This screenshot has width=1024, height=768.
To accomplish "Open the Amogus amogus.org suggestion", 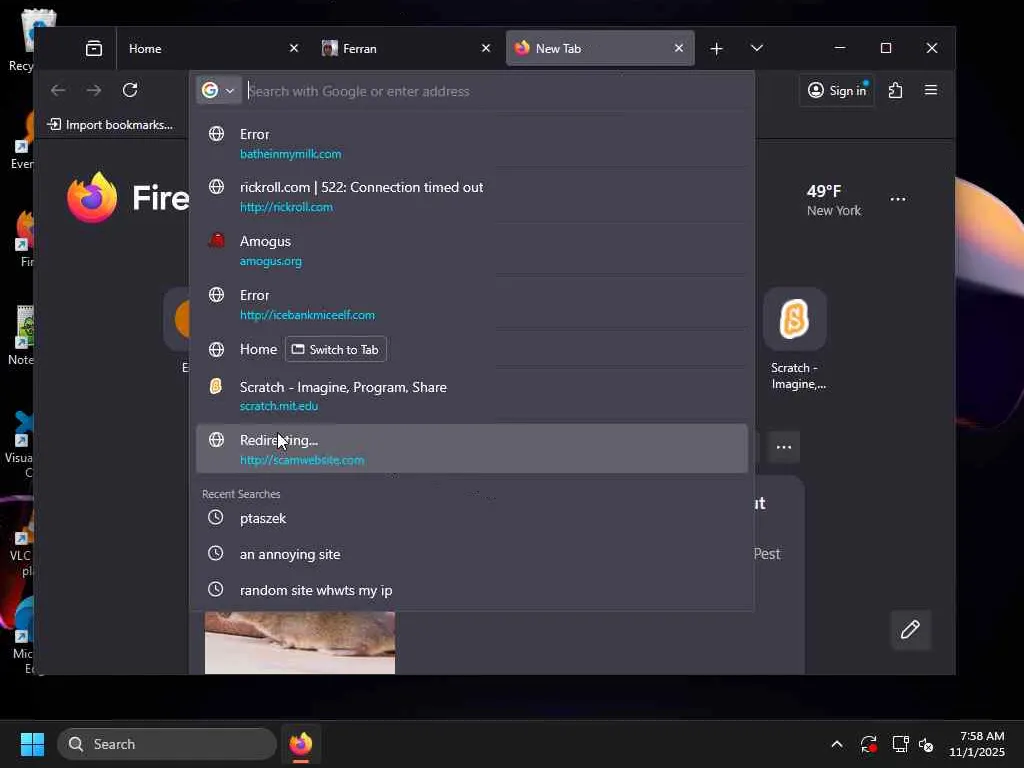I will pos(472,251).
